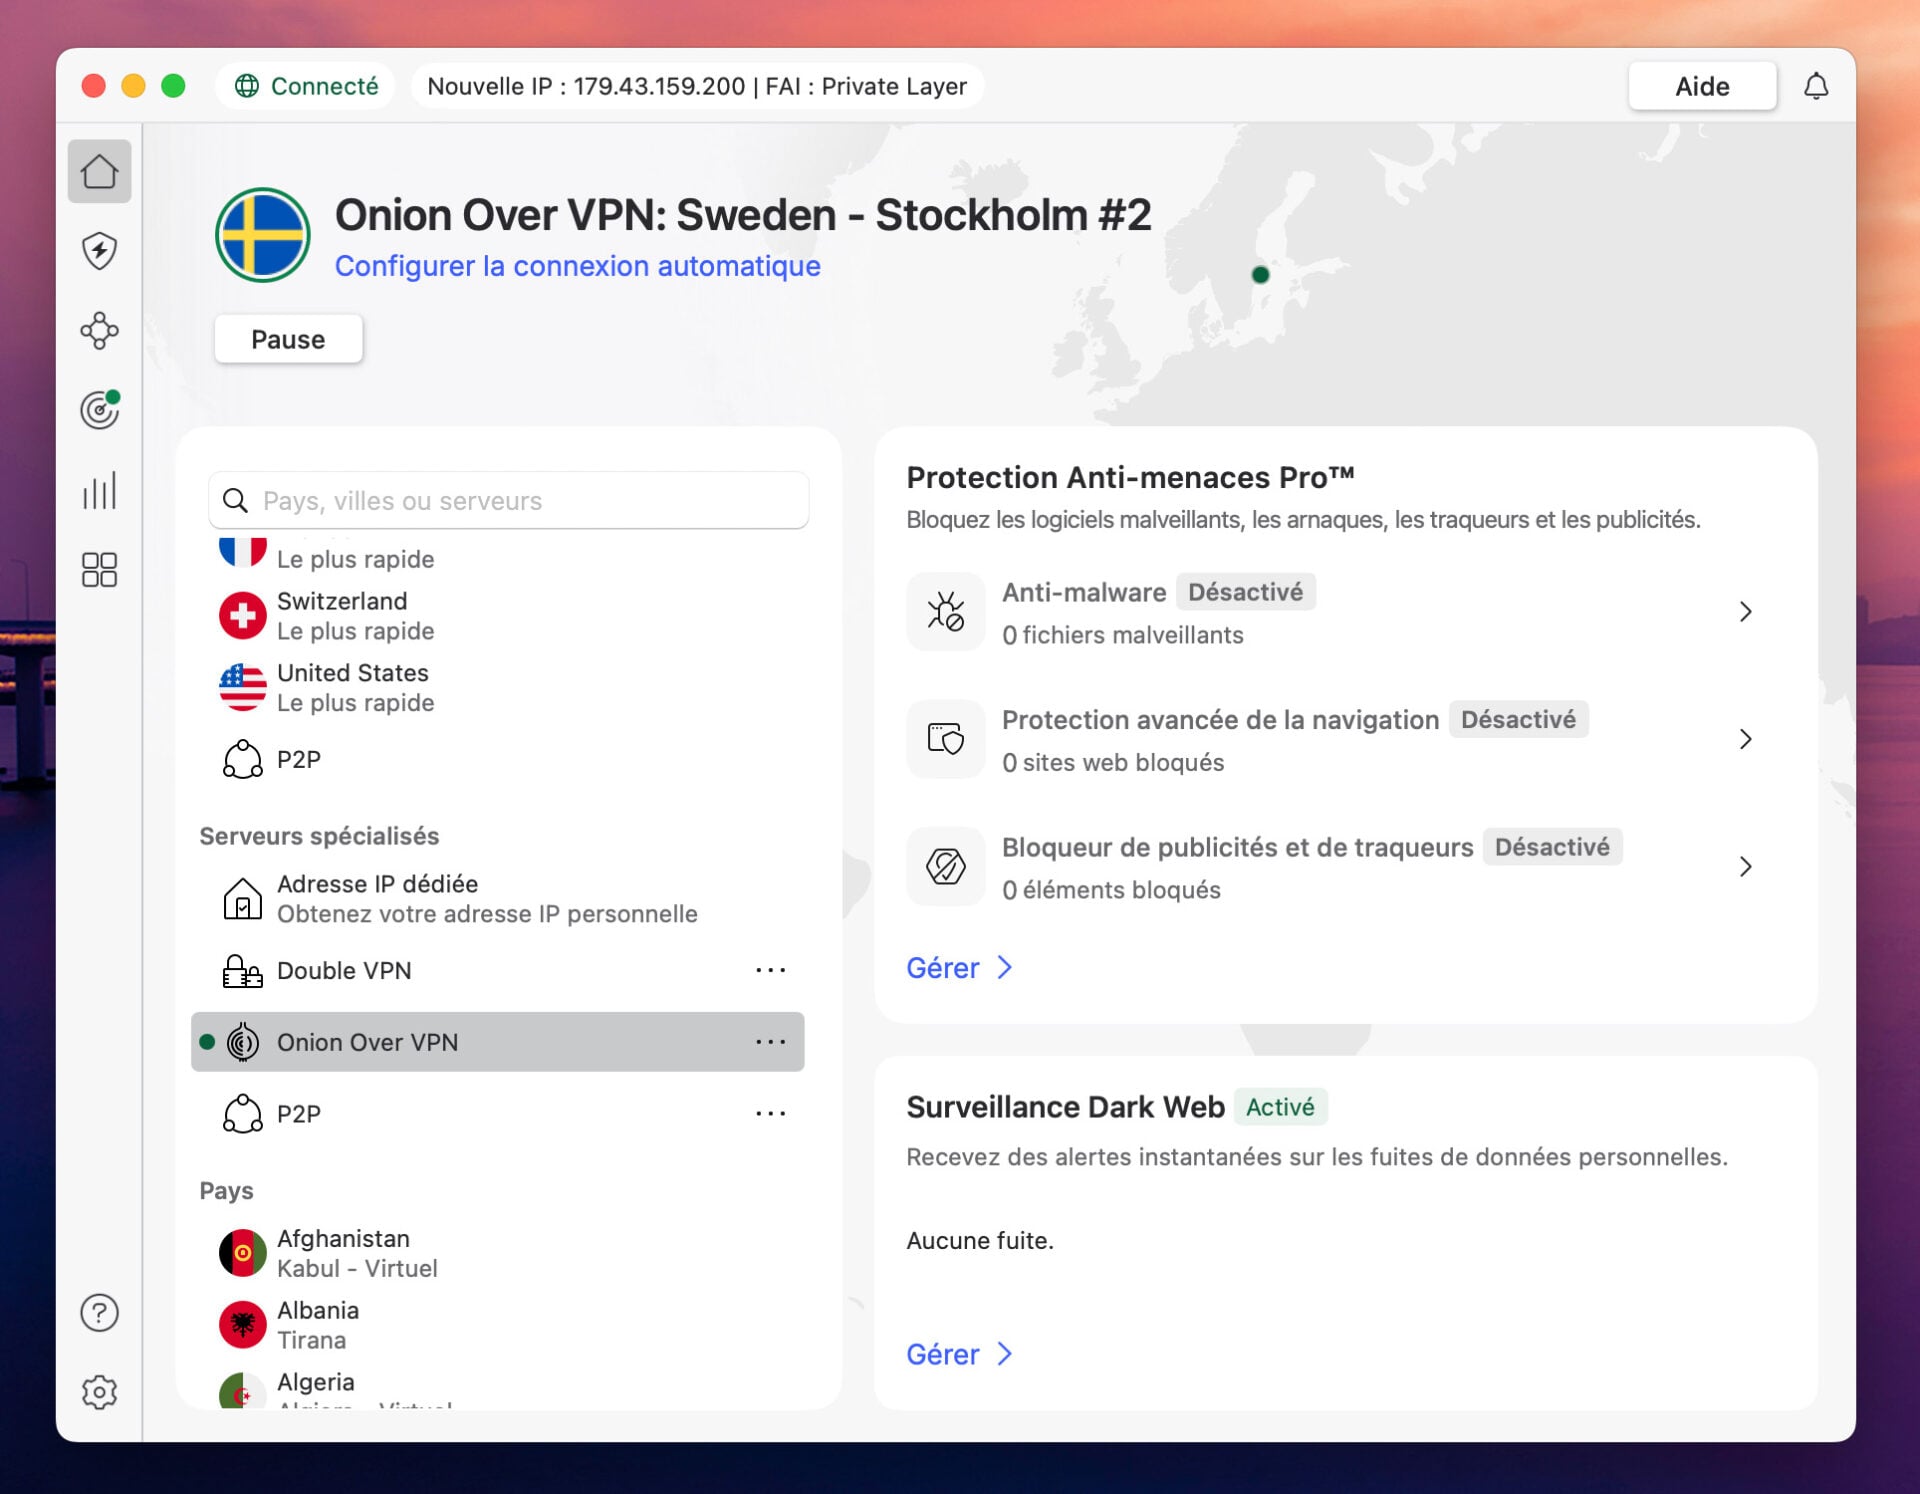
Task: Open the Home tab in the sidebar
Action: click(x=99, y=171)
